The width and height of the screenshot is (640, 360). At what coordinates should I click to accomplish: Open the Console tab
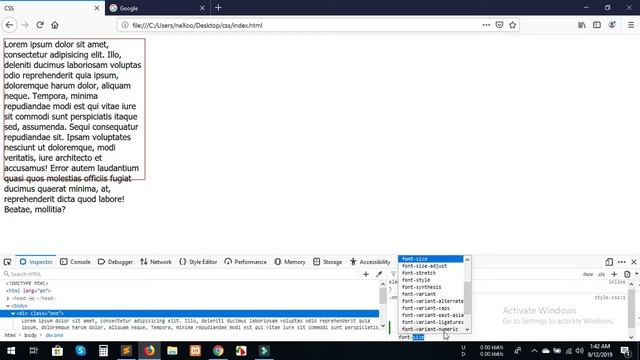click(x=75, y=262)
